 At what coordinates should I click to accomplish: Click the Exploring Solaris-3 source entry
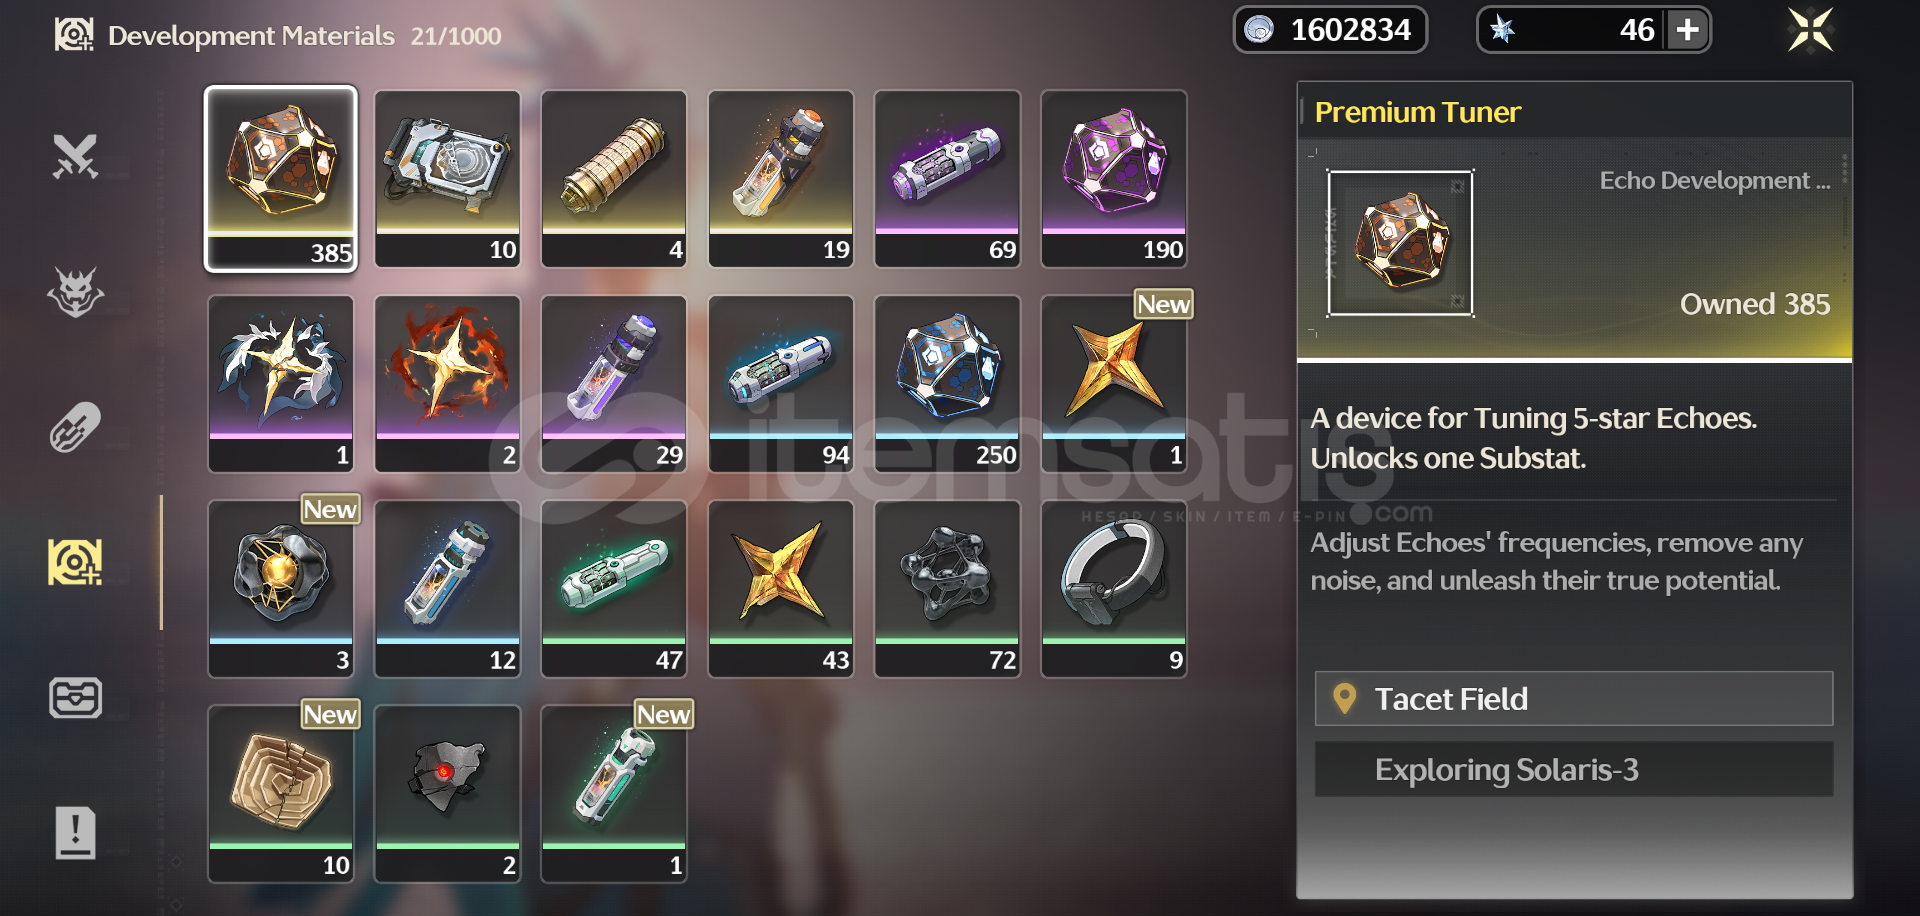pos(1574,769)
